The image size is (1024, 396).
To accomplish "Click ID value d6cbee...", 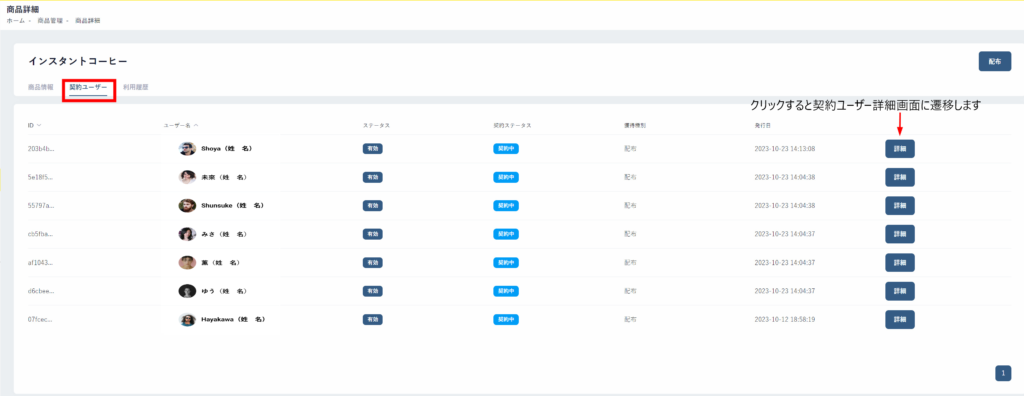I will [x=41, y=291].
